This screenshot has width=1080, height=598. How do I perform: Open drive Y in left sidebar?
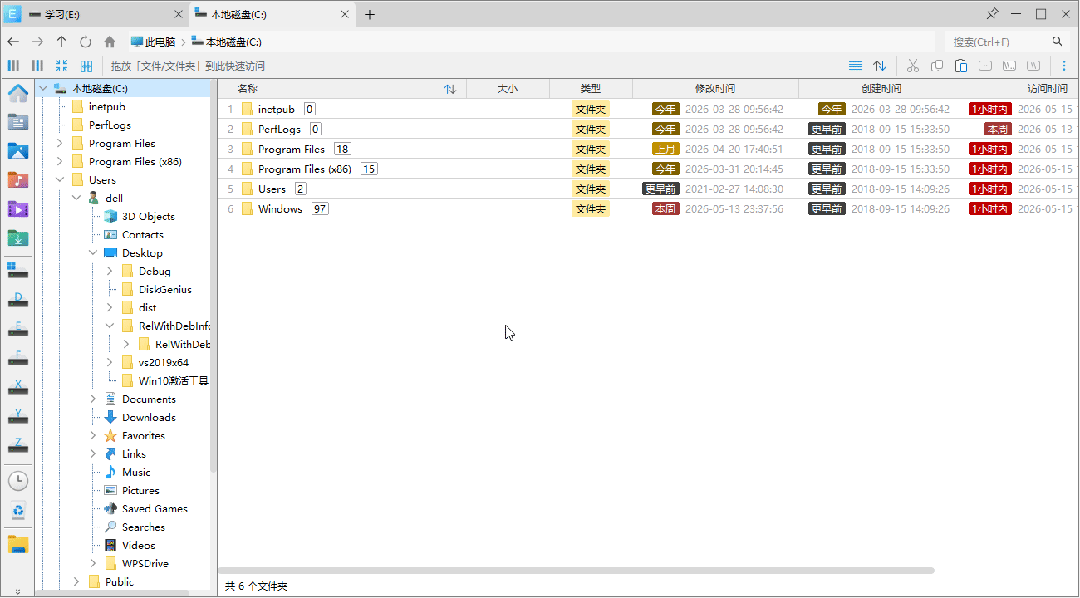(18, 416)
